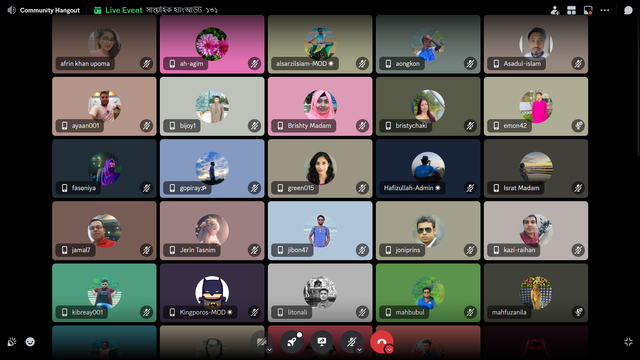
Task: Open the invite members icon
Action: [554, 10]
